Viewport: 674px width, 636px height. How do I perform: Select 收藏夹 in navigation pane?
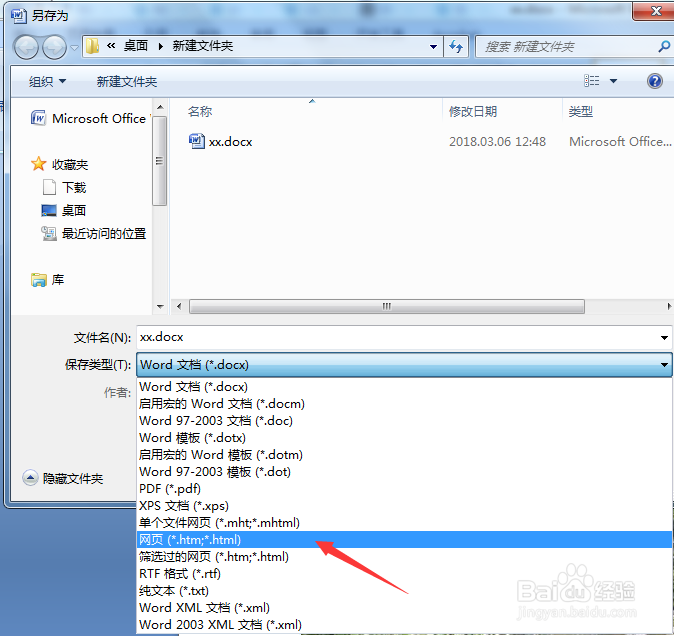click(x=59, y=164)
